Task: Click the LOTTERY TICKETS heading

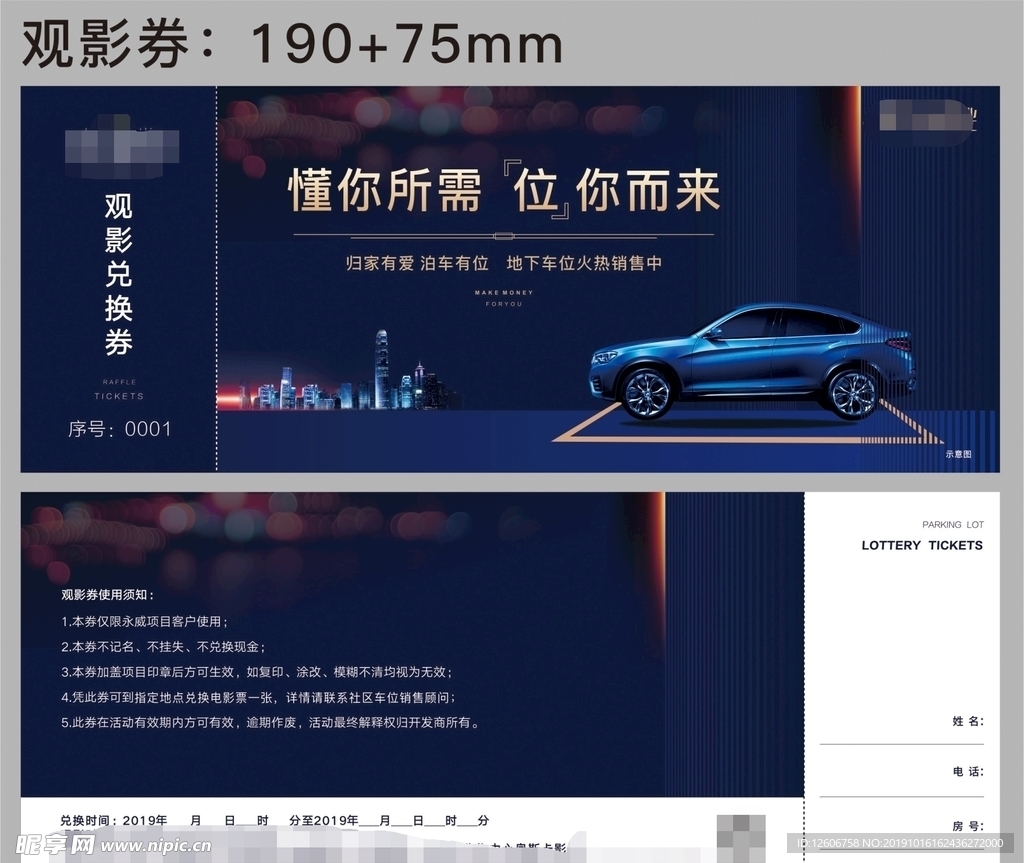Action: pos(921,545)
